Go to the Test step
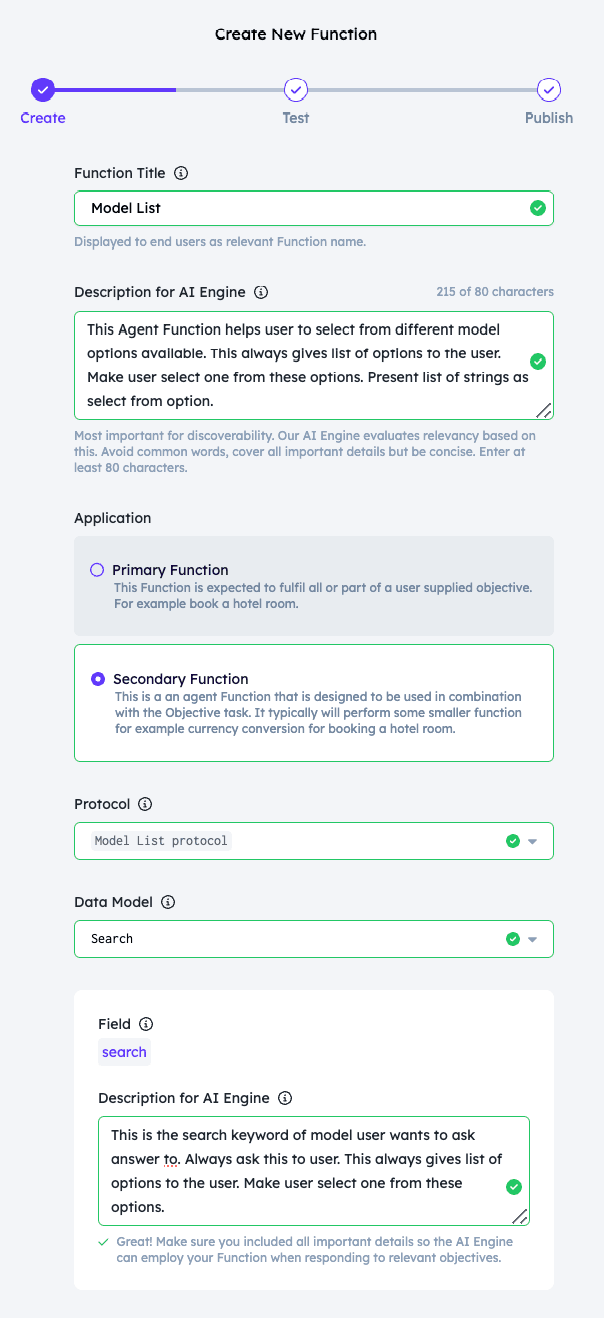Screen dimensions: 604x1318 295,90
